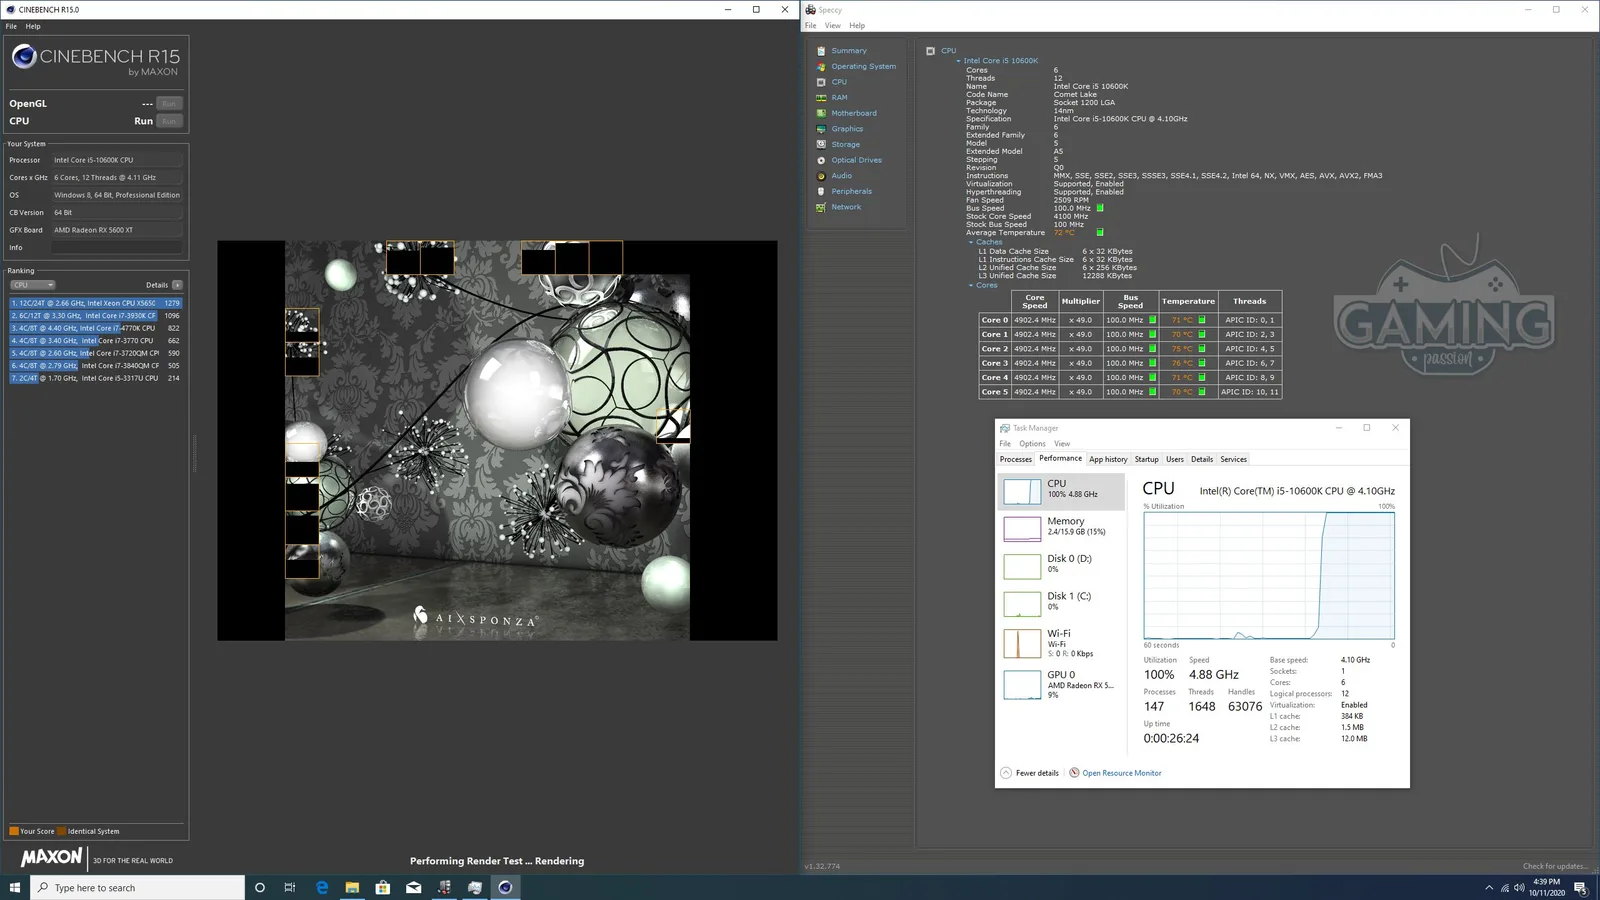Image resolution: width=1600 pixels, height=900 pixels.
Task: Collapse the Intel Core i5 10600K tree node
Action: tap(958, 61)
